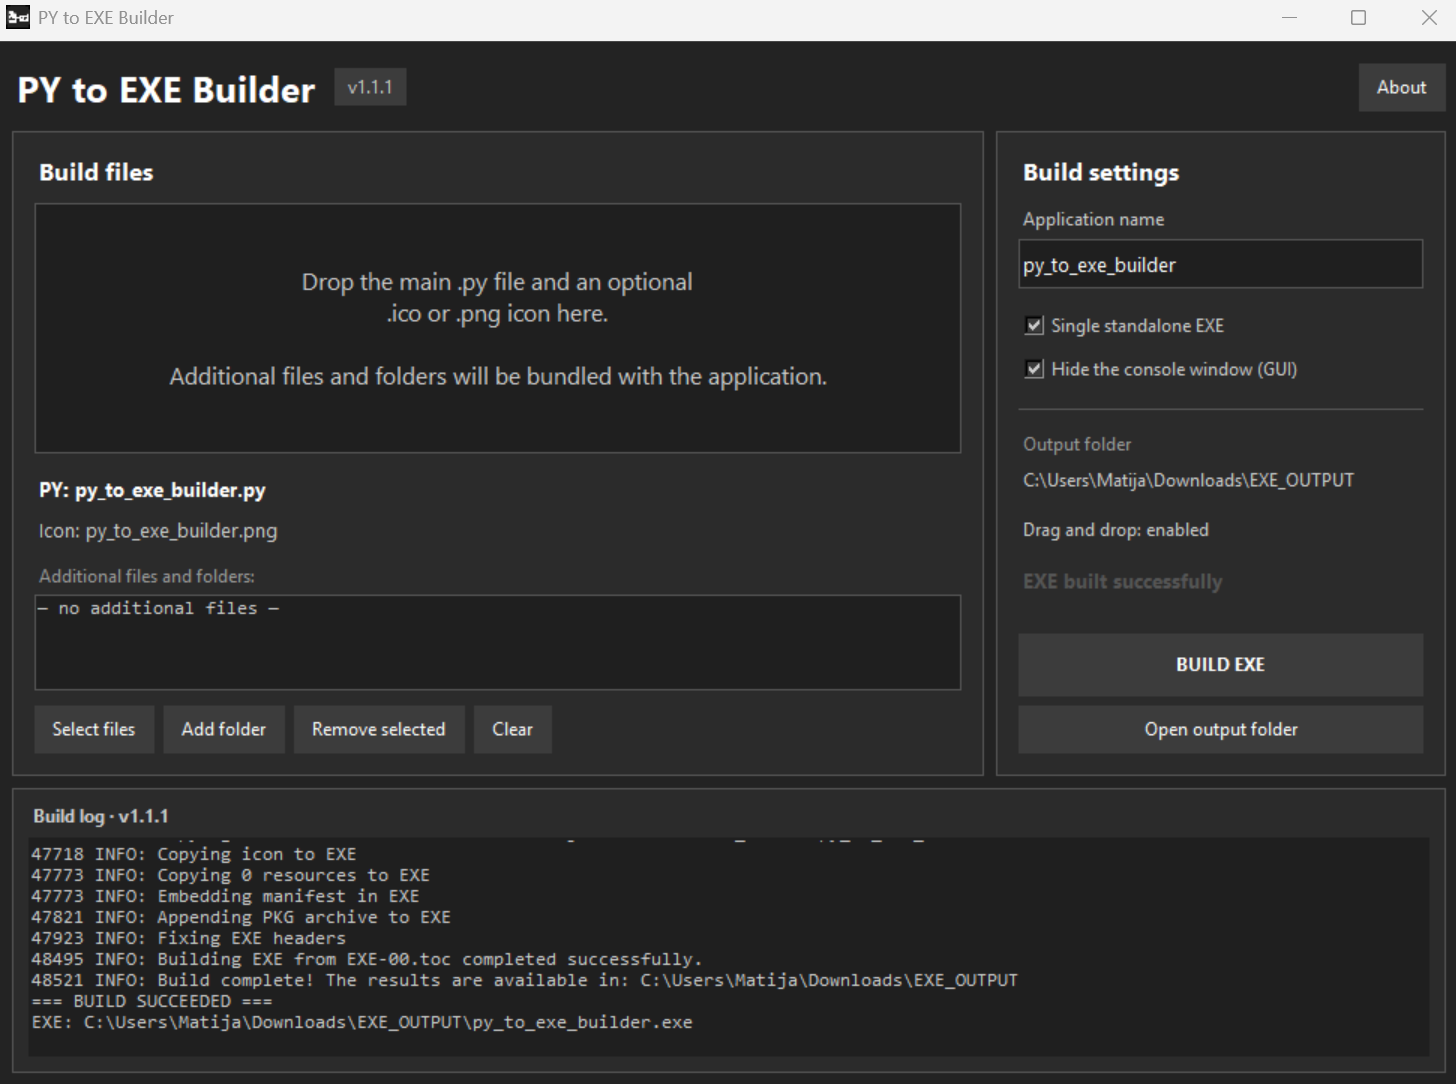The image size is (1456, 1084).
Task: Open the About dialog
Action: pos(1401,87)
